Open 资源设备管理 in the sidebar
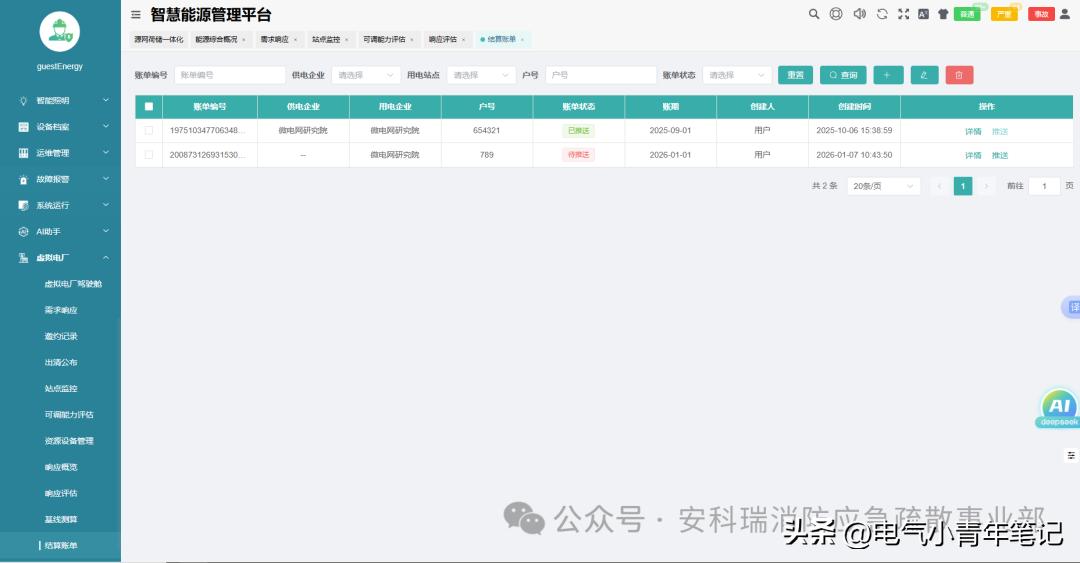The height and width of the screenshot is (563, 1080). point(69,441)
